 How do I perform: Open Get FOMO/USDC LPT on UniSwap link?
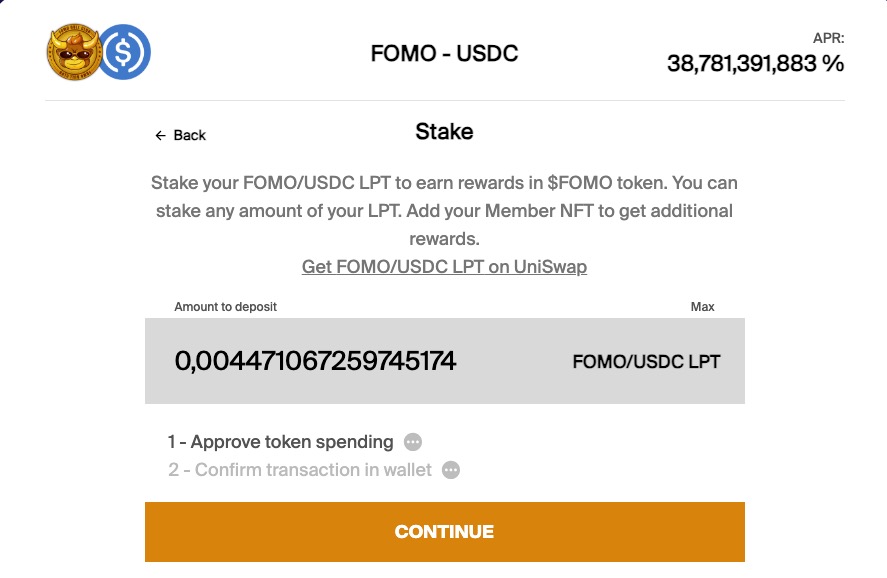(x=444, y=267)
